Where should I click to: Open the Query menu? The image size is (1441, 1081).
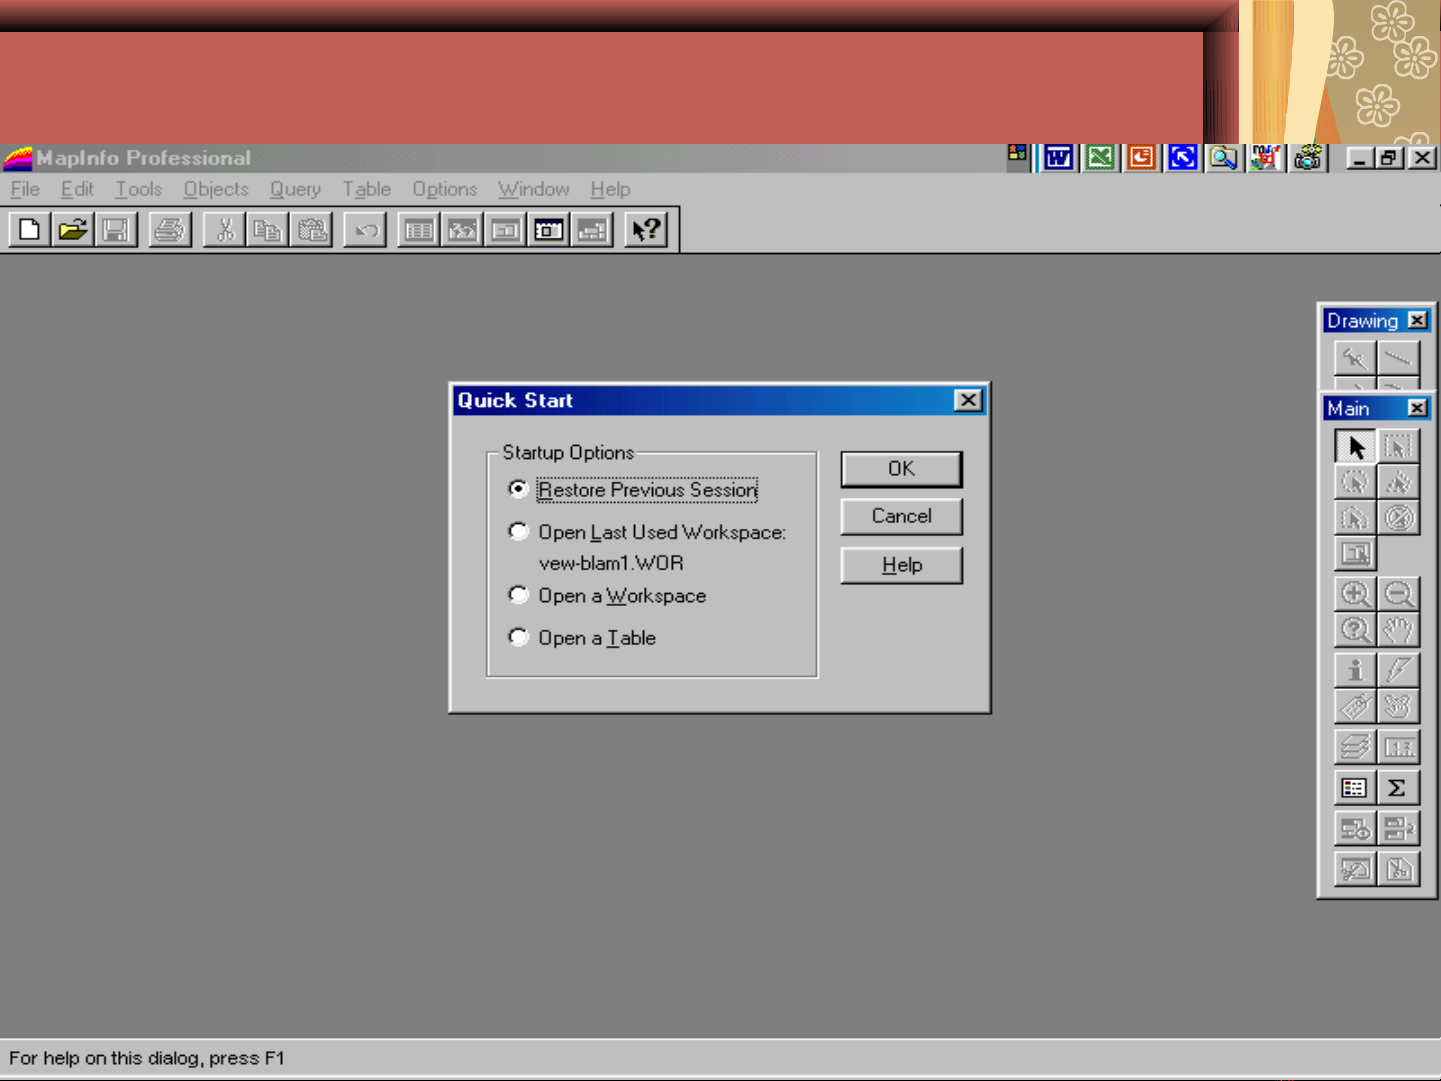[x=295, y=189]
